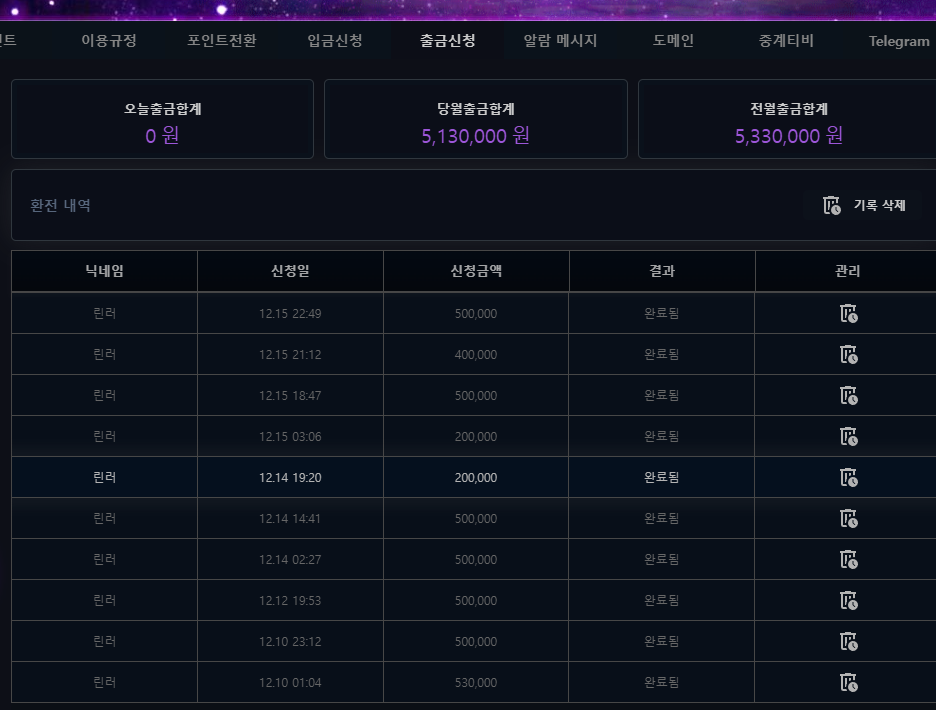
Task: Select the 출금신청 tab
Action: (447, 41)
